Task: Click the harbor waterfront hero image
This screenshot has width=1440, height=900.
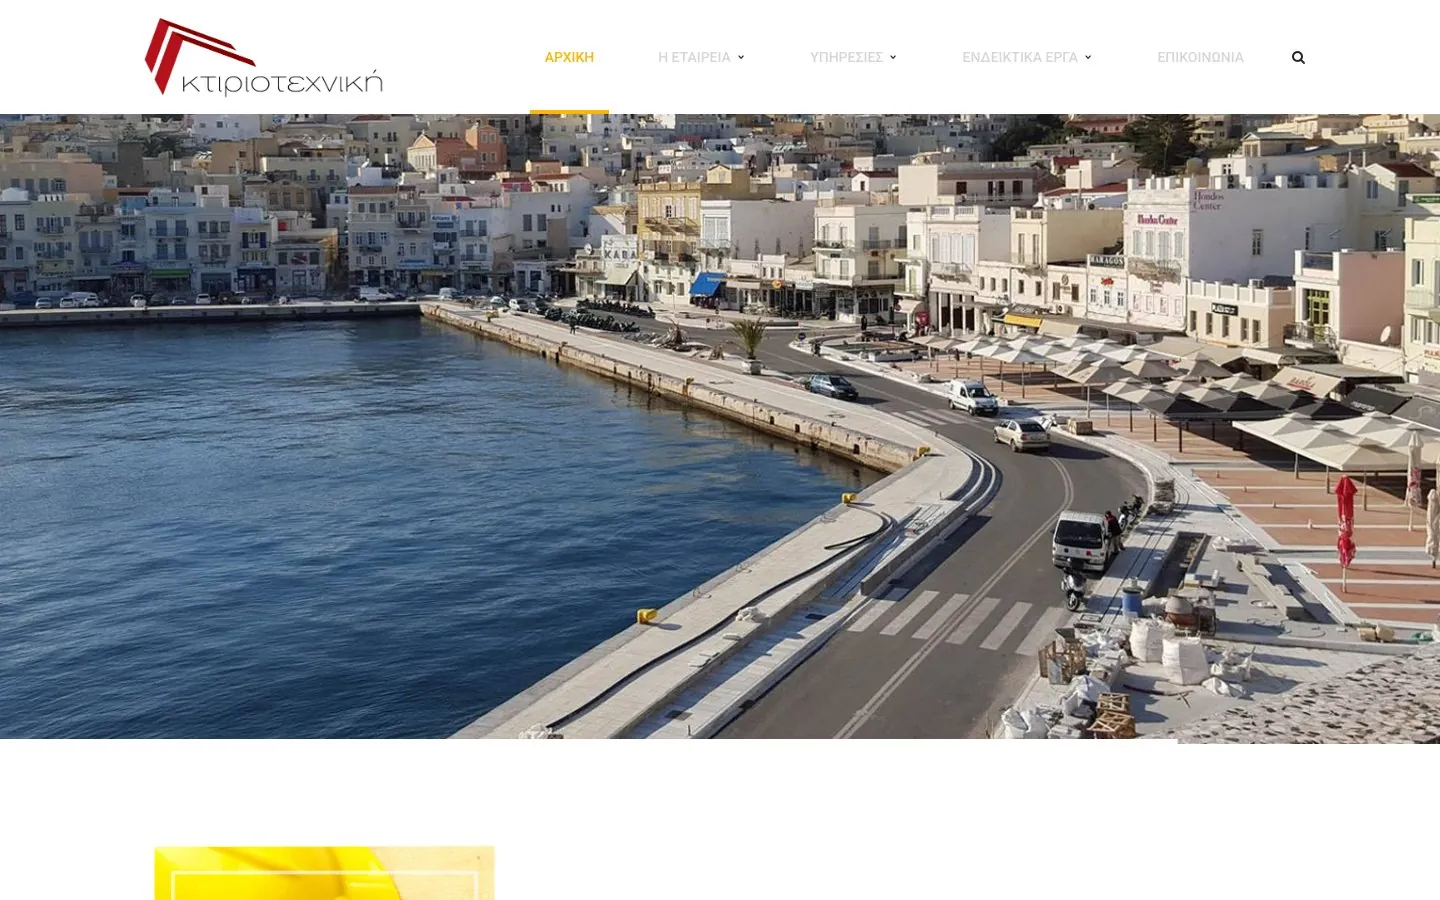Action: 720,428
